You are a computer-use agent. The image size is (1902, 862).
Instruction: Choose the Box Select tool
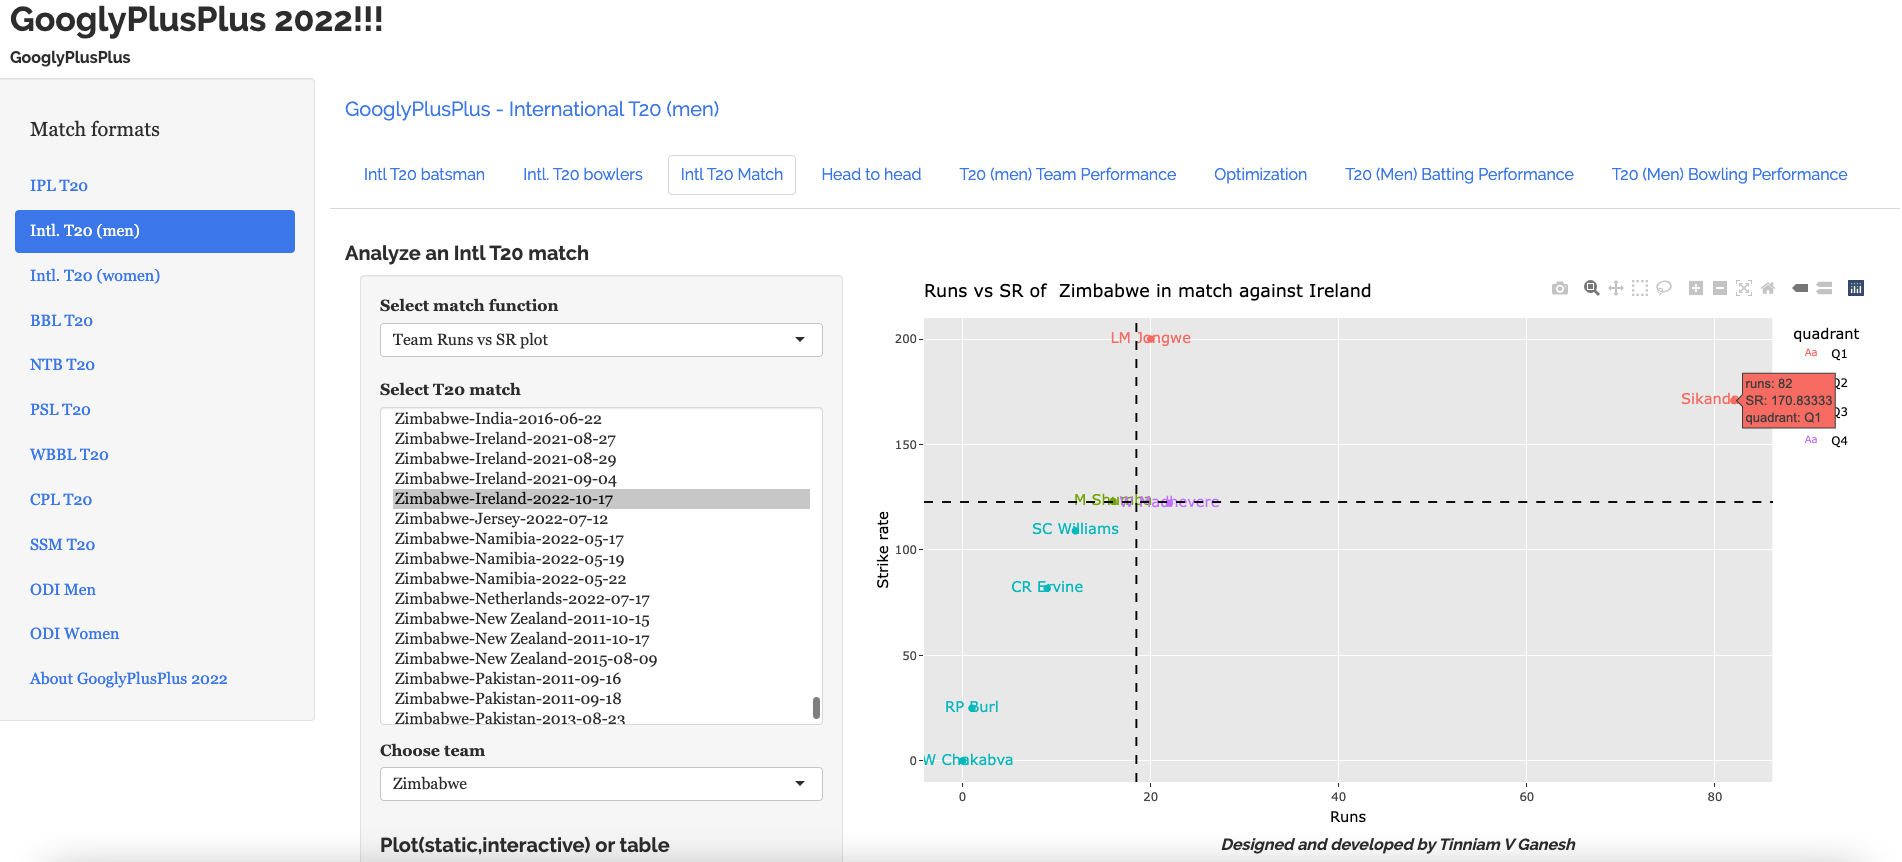click(x=1640, y=289)
